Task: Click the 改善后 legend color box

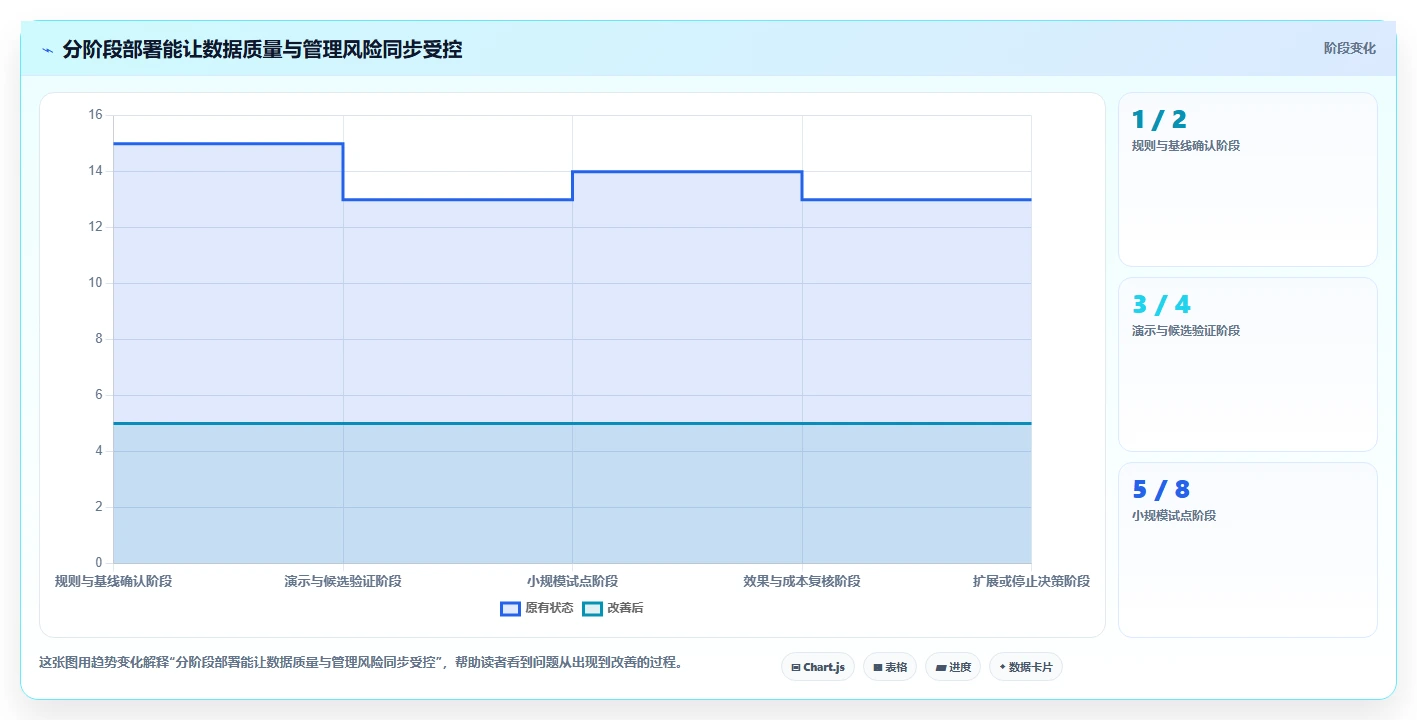Action: point(592,608)
